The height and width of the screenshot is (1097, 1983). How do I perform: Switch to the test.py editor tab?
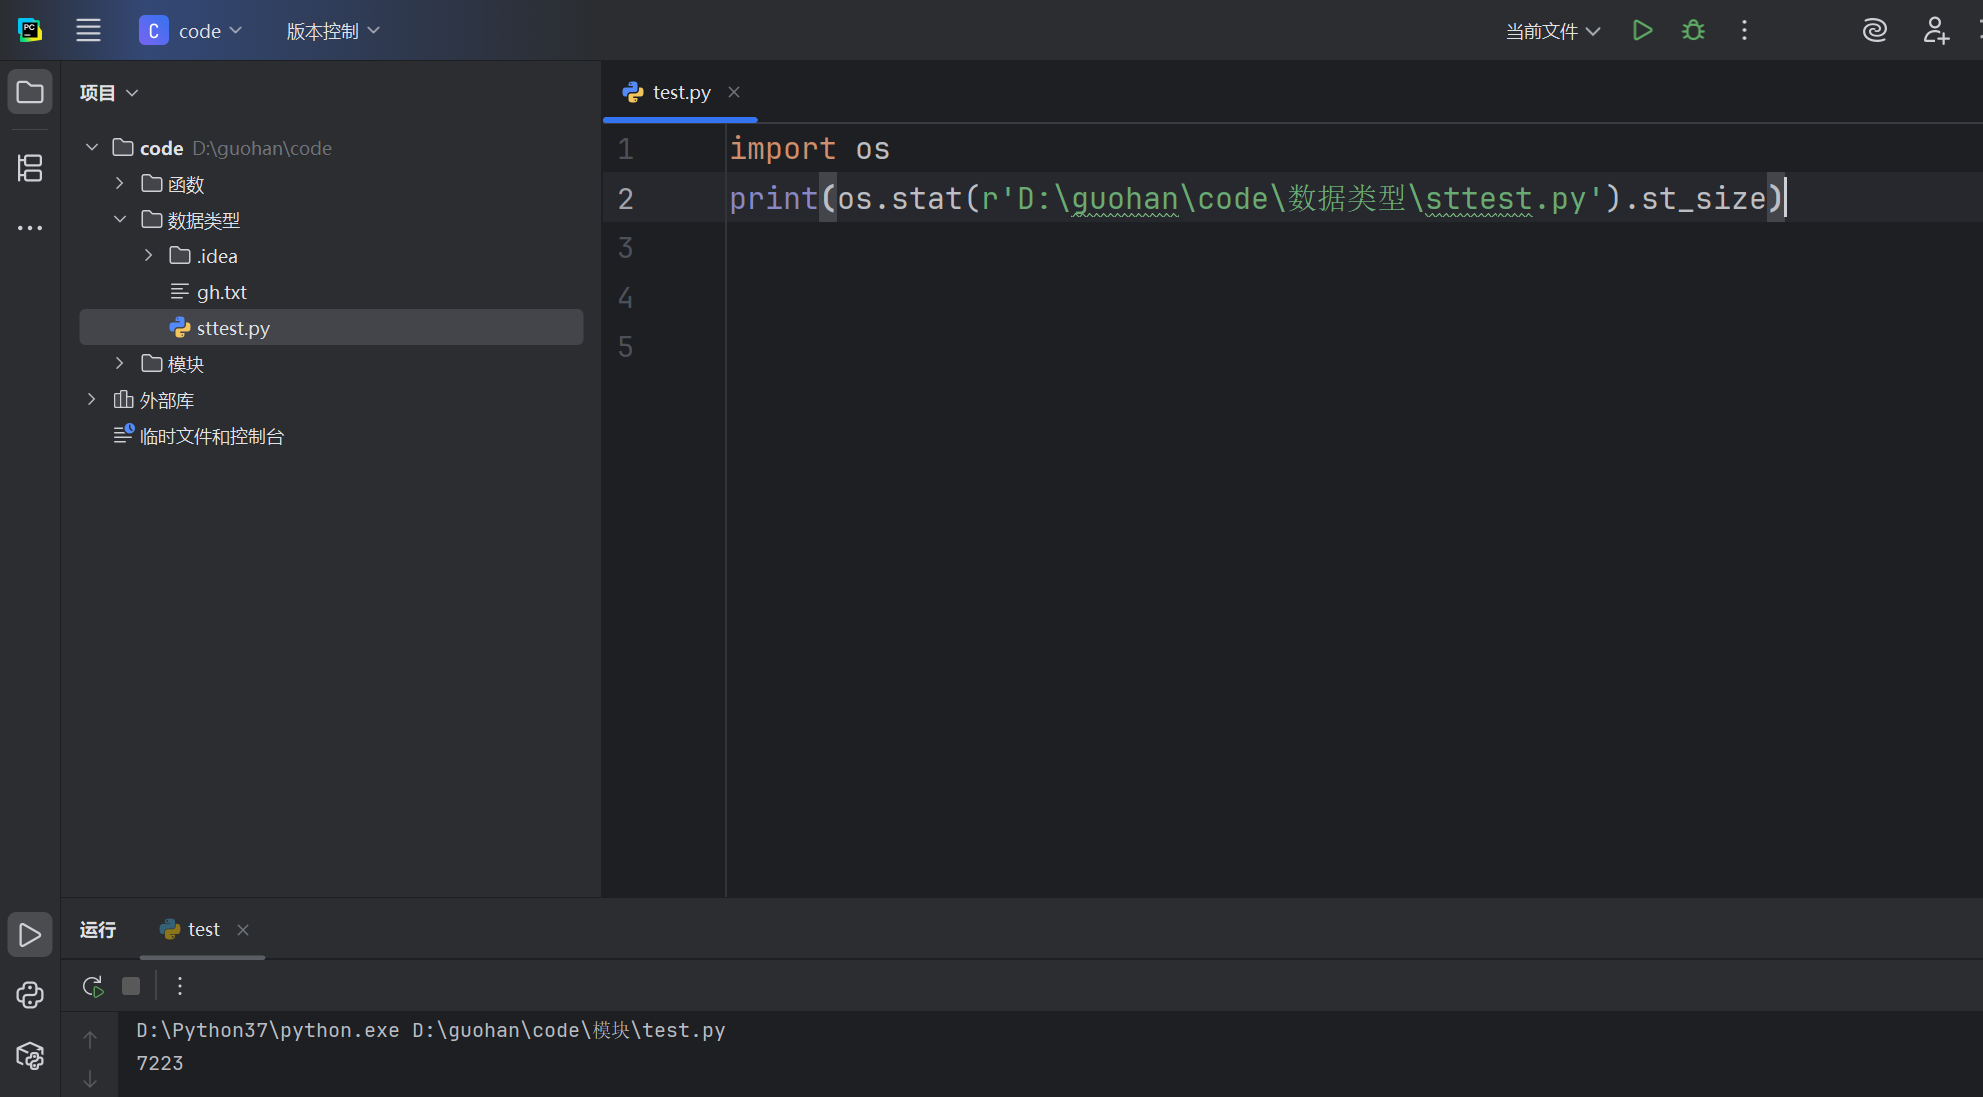680,92
